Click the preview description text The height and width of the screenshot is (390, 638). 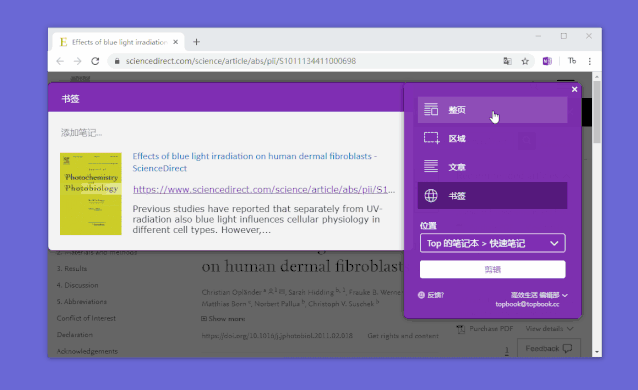coord(257,219)
